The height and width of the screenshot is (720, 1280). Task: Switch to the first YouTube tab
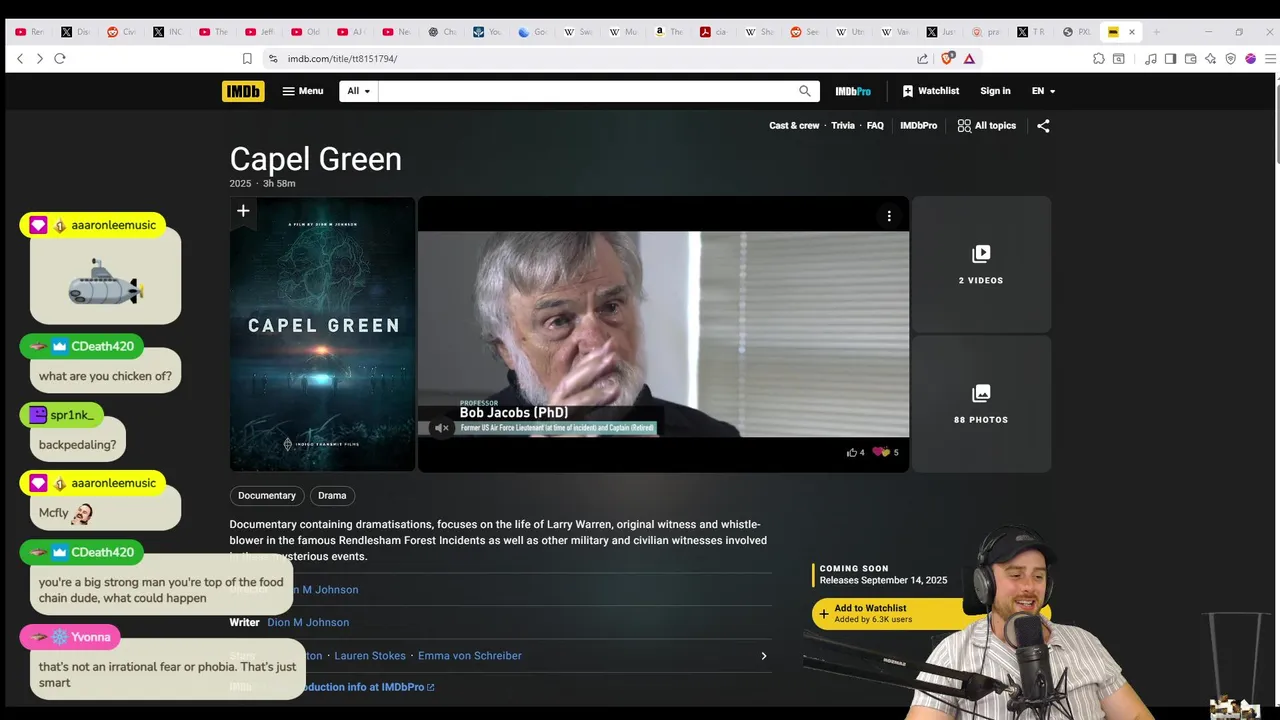[29, 32]
